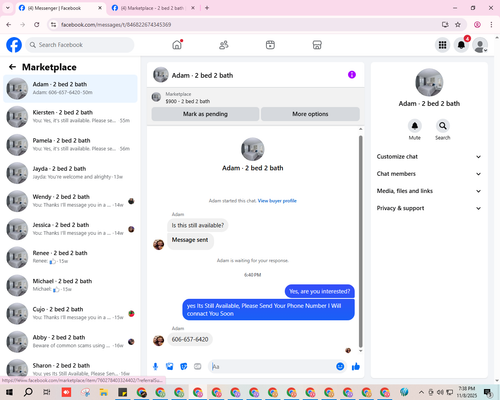Record a voice clip microphone icon
This screenshot has width=500, height=400.
pos(155,367)
